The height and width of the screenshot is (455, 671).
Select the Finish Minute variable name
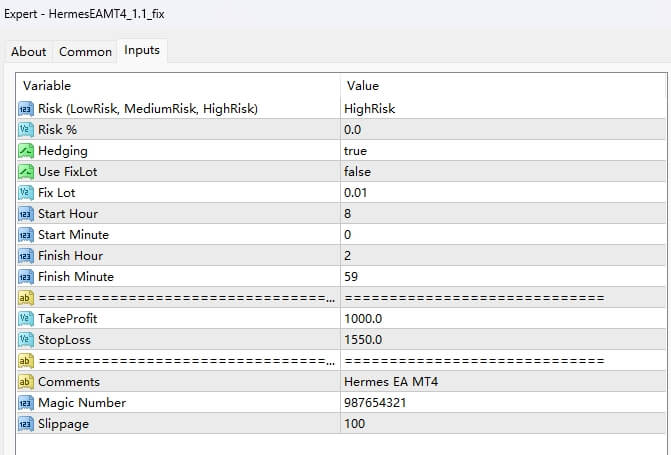pos(76,277)
